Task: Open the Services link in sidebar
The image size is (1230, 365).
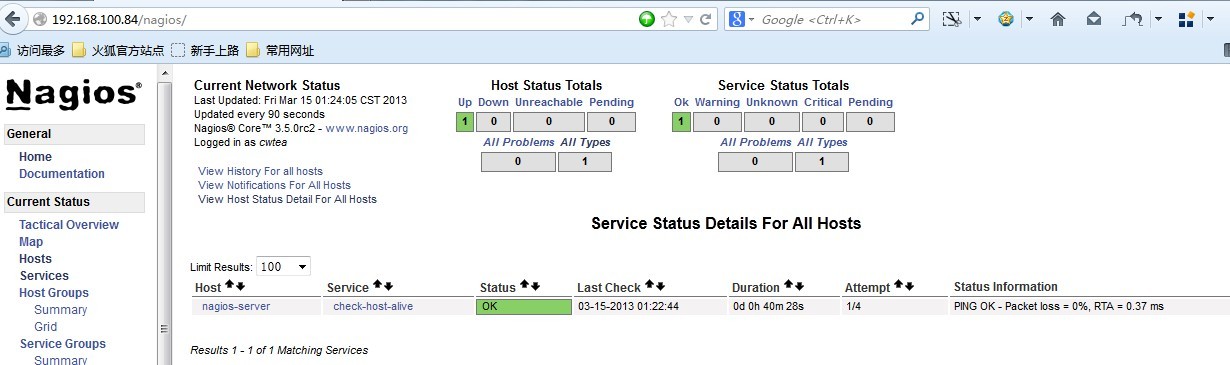Action: click(44, 276)
